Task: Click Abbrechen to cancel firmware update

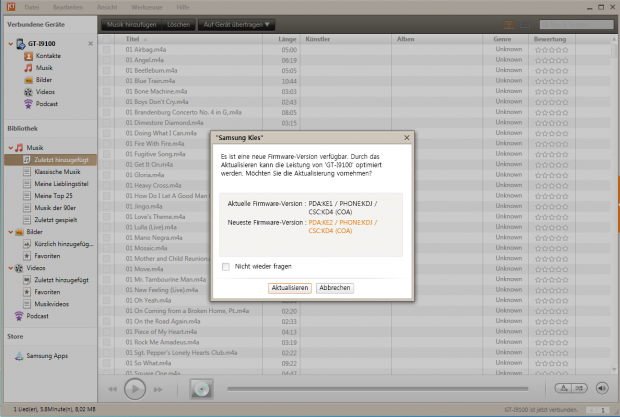Action: point(335,288)
